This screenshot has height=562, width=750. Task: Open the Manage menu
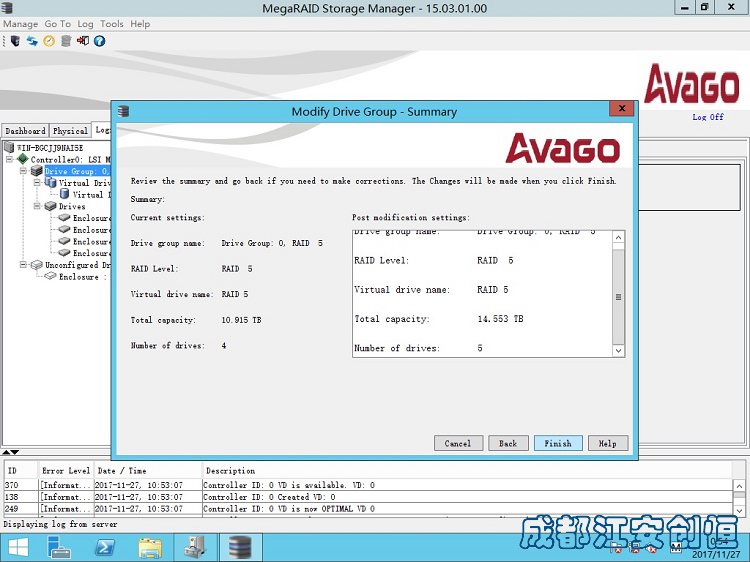click(21, 24)
